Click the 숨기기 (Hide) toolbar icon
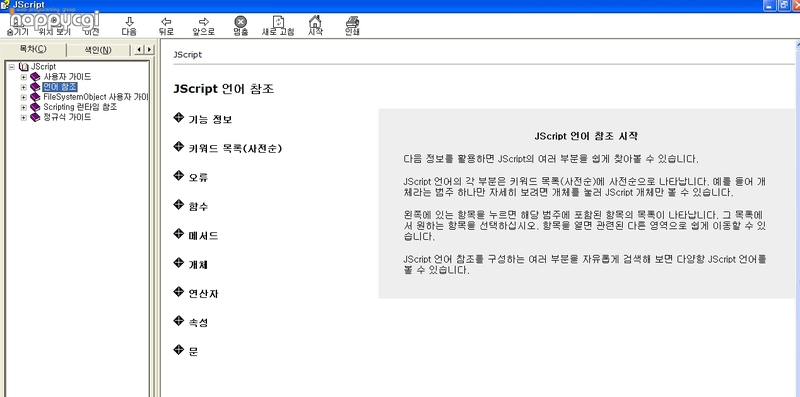Viewport: 800px width, 397px height. (17, 26)
